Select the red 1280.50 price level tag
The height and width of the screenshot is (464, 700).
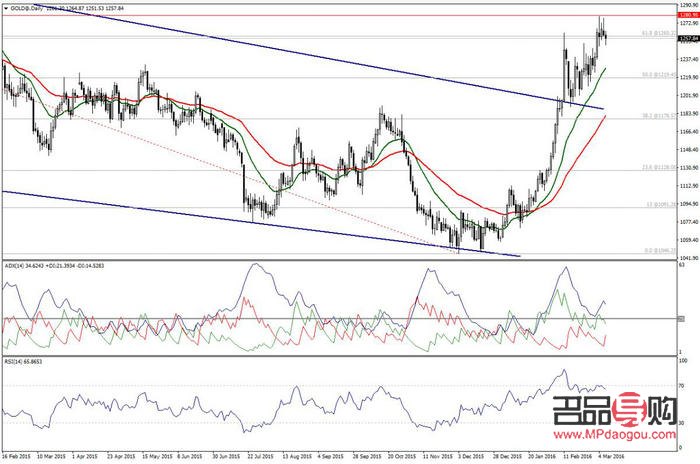pyautogui.click(x=687, y=15)
